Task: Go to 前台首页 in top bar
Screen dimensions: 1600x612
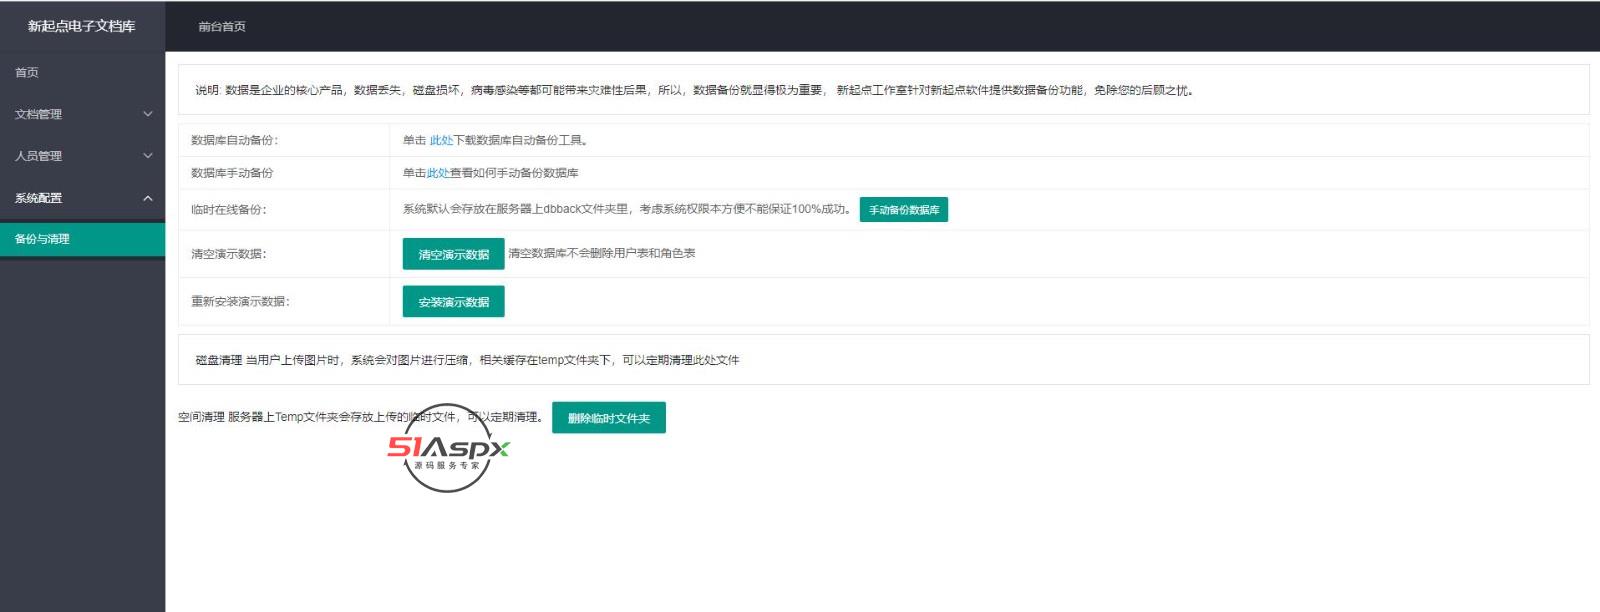Action: 222,27
